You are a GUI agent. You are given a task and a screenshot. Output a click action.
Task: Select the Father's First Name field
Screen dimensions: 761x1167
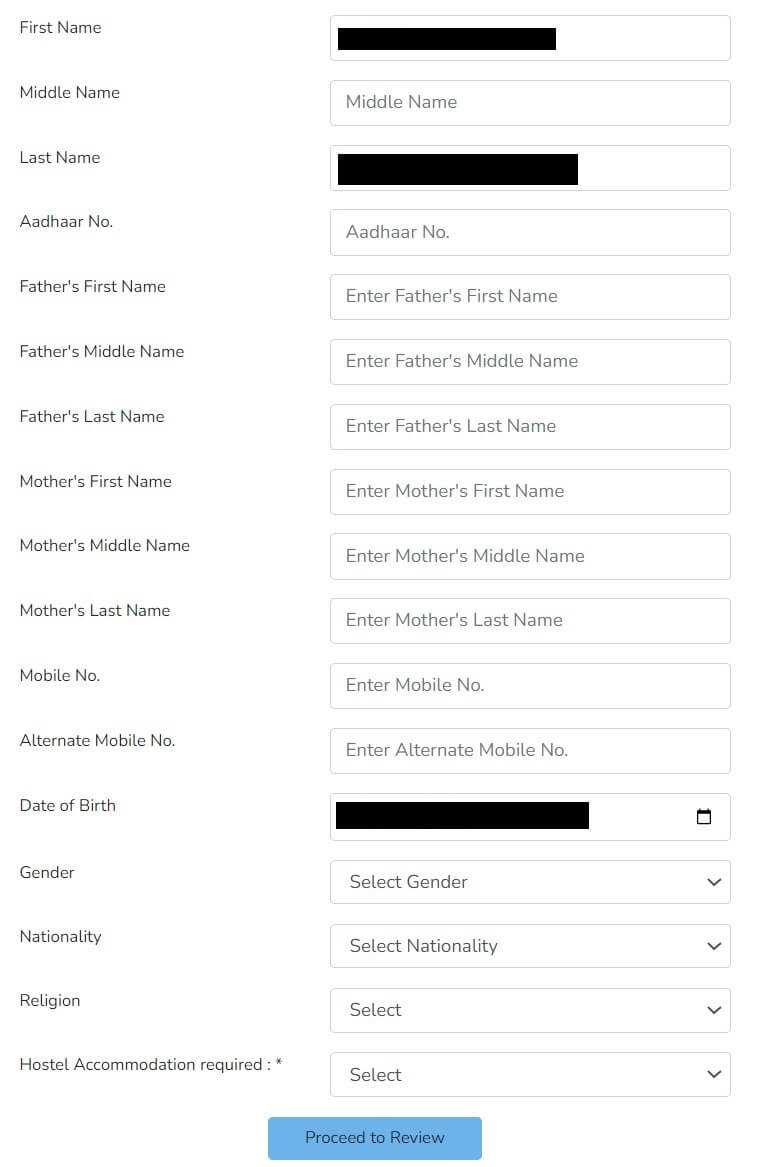pyautogui.click(x=530, y=297)
